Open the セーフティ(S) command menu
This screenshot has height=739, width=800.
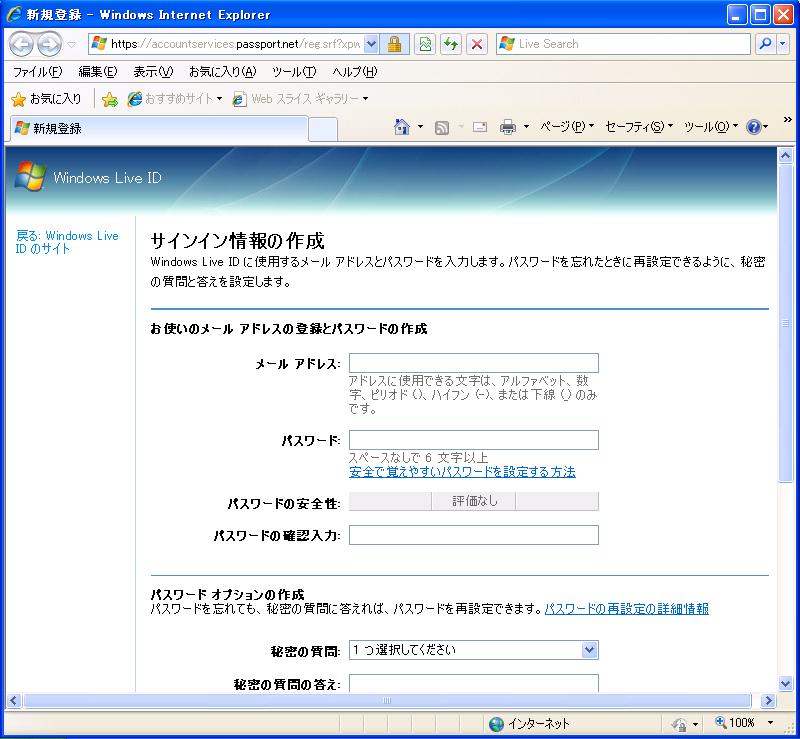click(x=639, y=127)
